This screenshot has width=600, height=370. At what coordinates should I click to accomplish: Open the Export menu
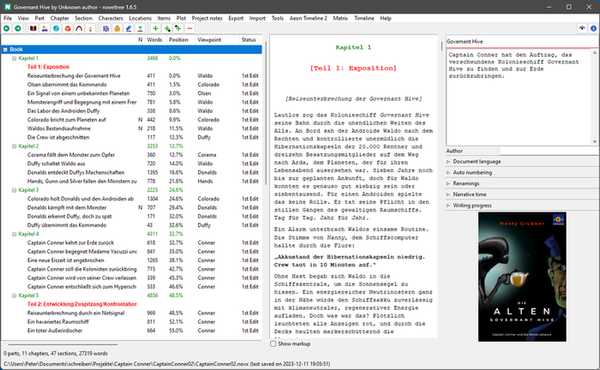(x=236, y=18)
